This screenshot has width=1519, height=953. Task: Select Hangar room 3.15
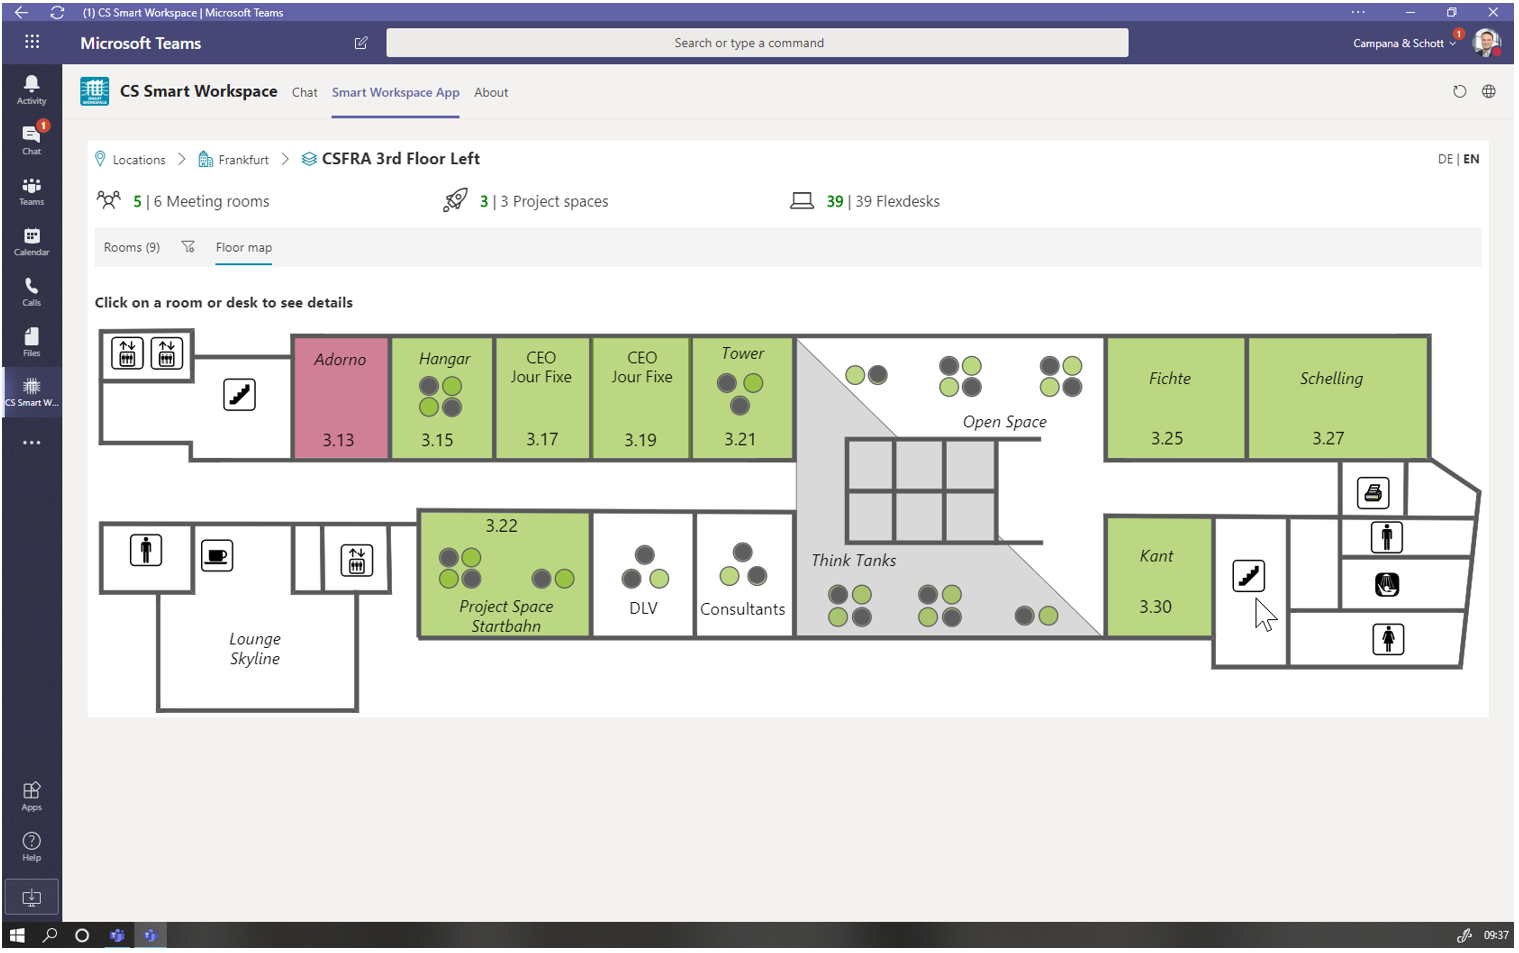[441, 398]
